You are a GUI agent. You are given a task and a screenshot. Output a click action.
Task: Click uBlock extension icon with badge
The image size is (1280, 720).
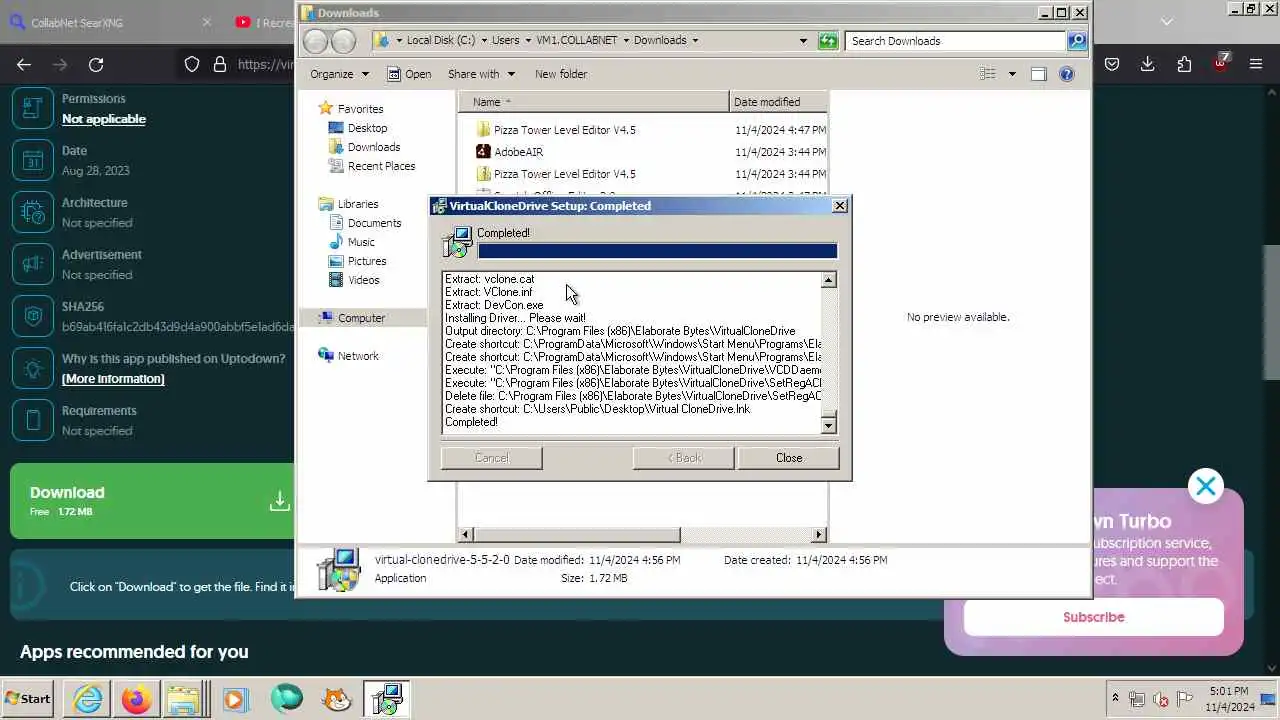[1220, 62]
